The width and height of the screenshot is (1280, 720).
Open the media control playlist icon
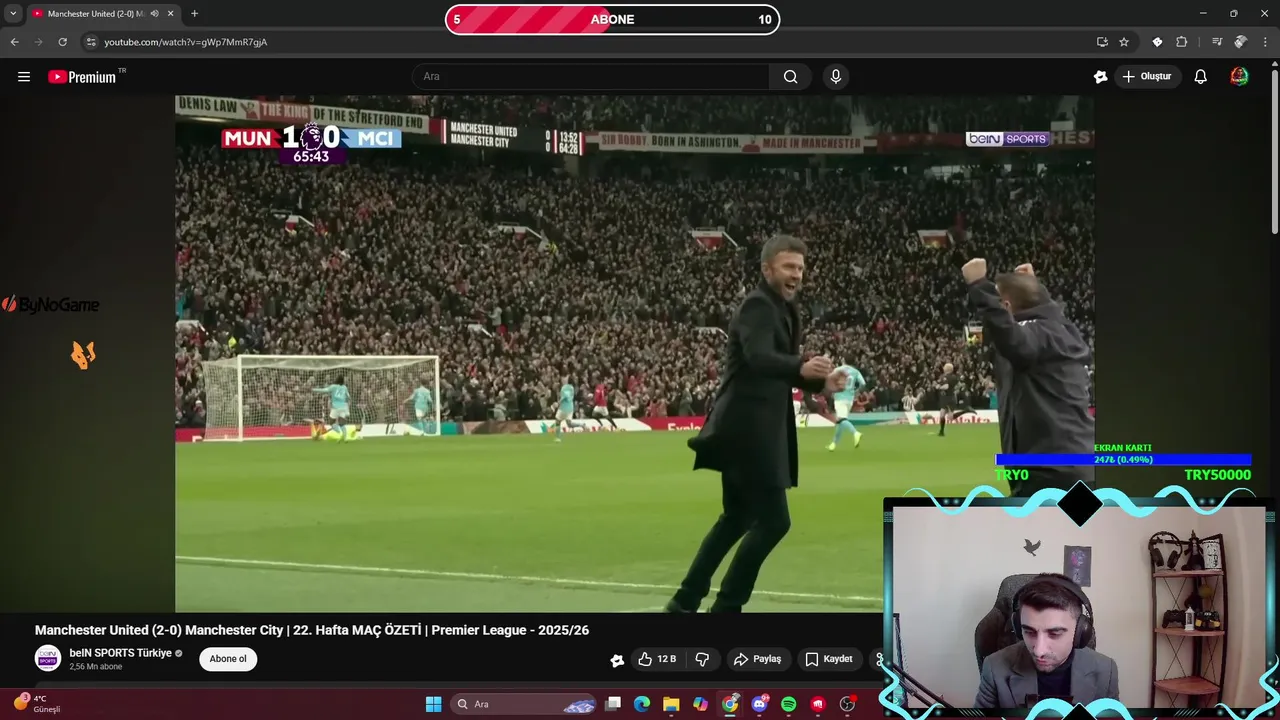pos(1216,42)
